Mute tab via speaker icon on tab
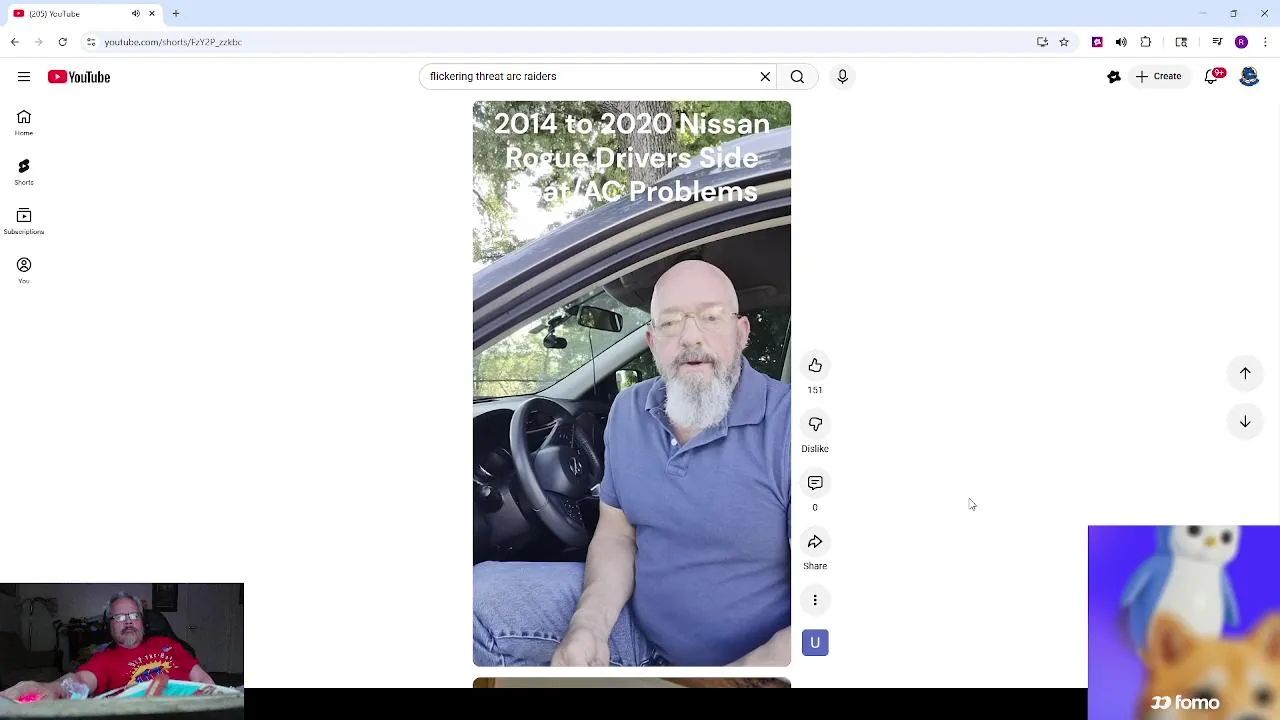Screen dimensions: 1280x720 pos(136,14)
